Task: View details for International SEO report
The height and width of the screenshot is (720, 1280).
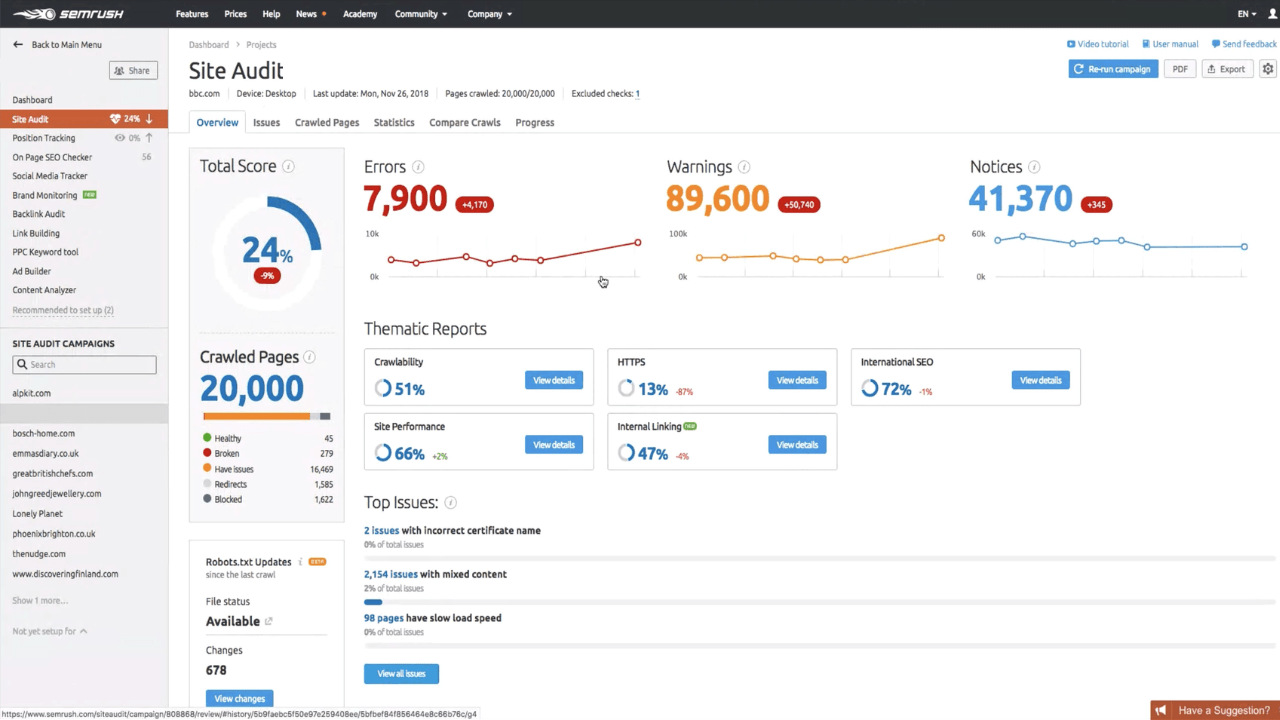Action: (x=1040, y=380)
